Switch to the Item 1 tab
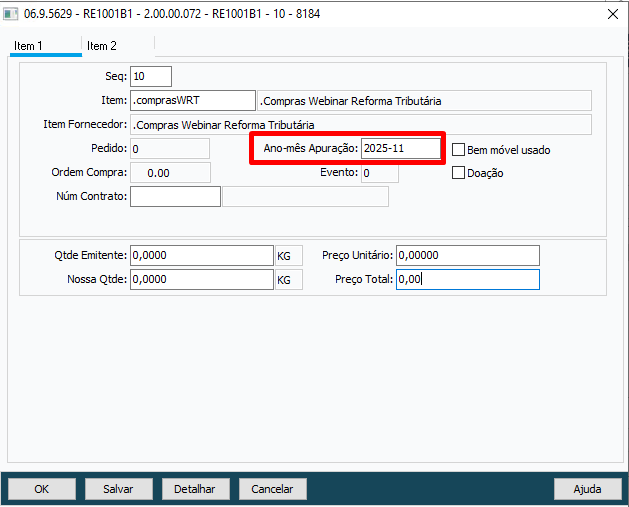629x507 pixels. pos(46,46)
